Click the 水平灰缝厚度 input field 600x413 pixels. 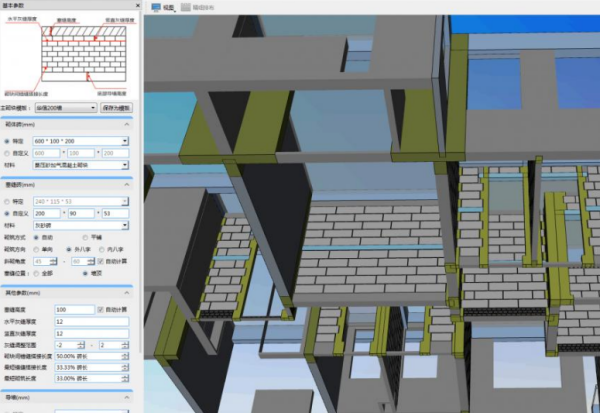tap(91, 321)
